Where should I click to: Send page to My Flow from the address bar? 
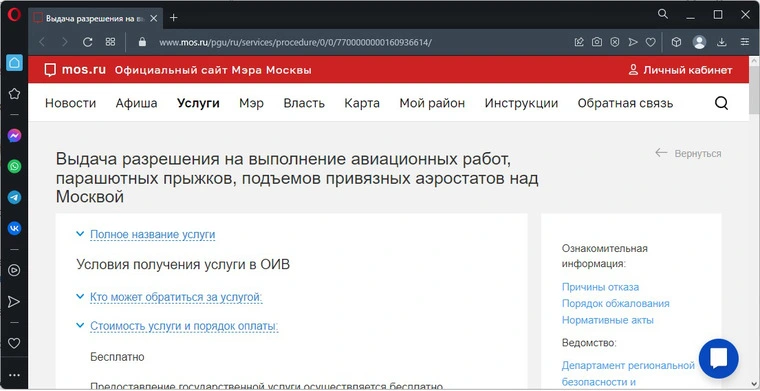click(x=633, y=42)
